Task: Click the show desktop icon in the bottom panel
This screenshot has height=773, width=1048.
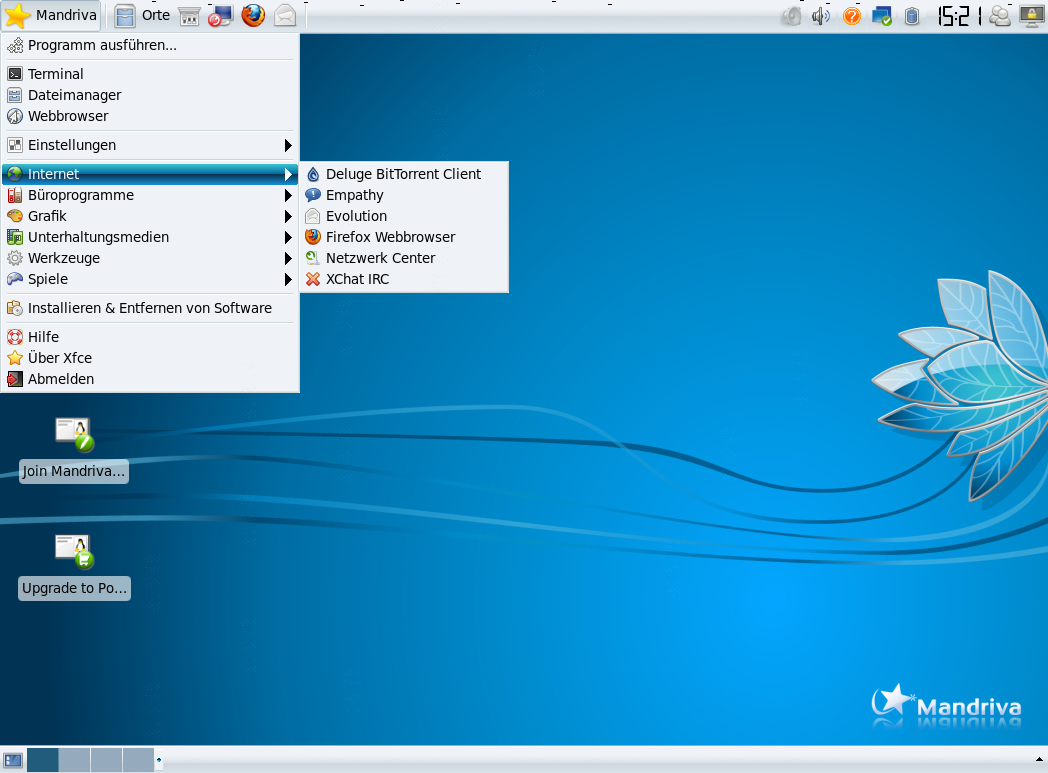Action: pos(13,760)
